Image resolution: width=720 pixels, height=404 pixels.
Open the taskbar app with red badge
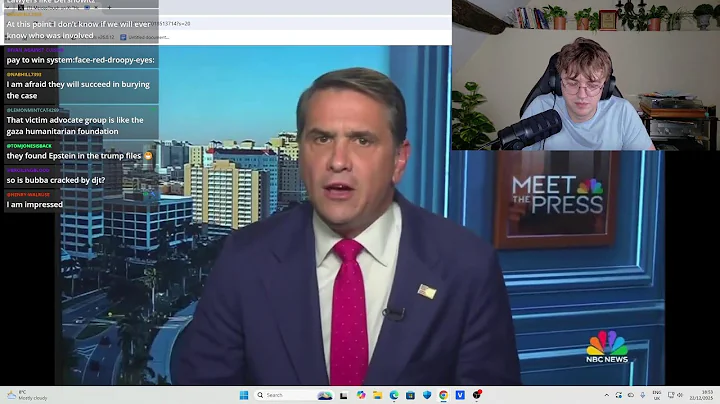(x=477, y=394)
